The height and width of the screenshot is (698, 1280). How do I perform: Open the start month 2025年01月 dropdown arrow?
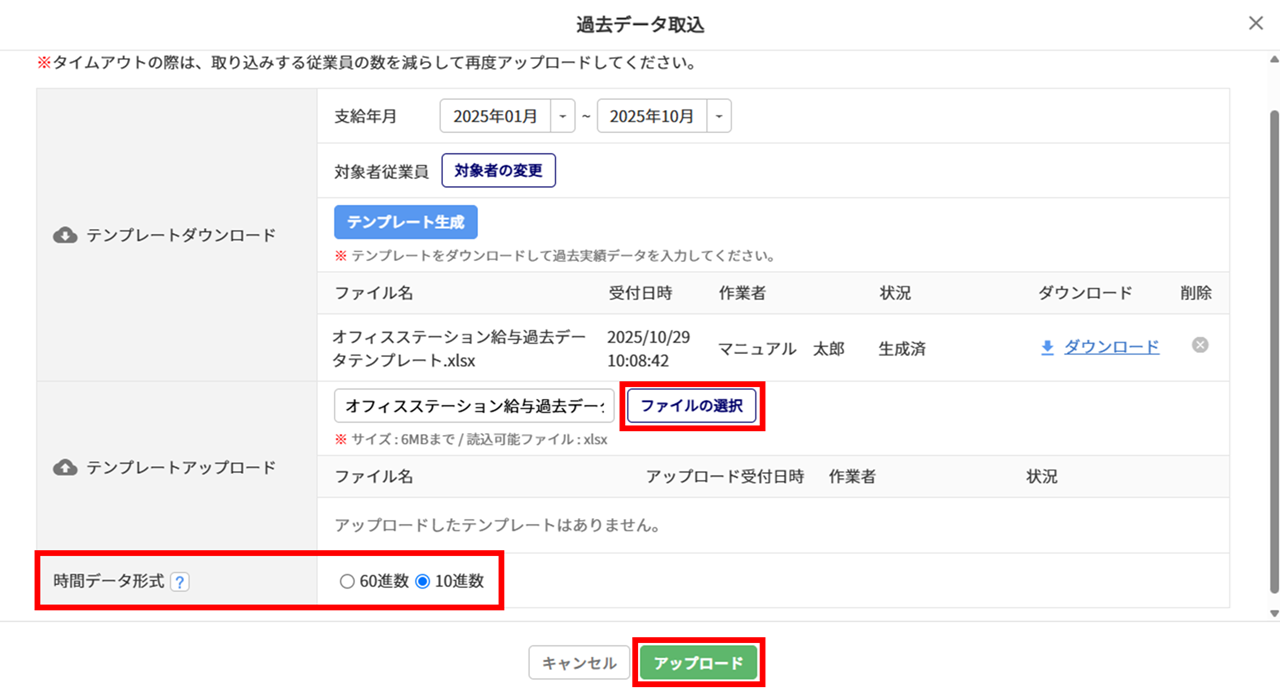(564, 116)
